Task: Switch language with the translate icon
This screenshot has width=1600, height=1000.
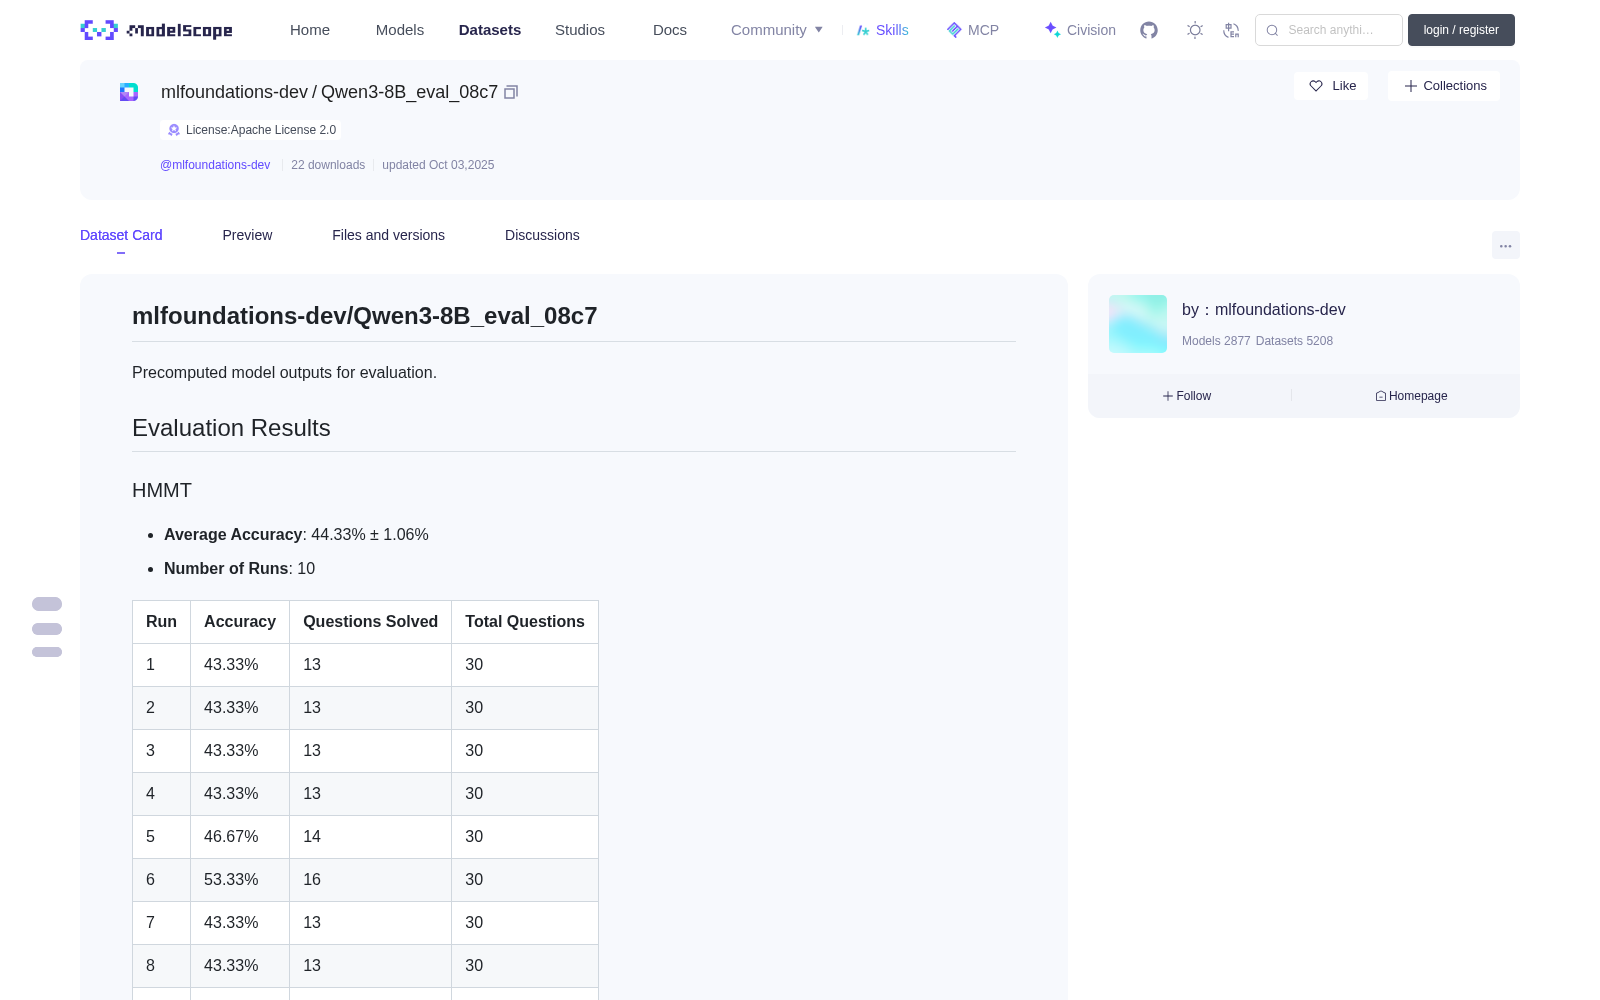Action: click(1231, 30)
